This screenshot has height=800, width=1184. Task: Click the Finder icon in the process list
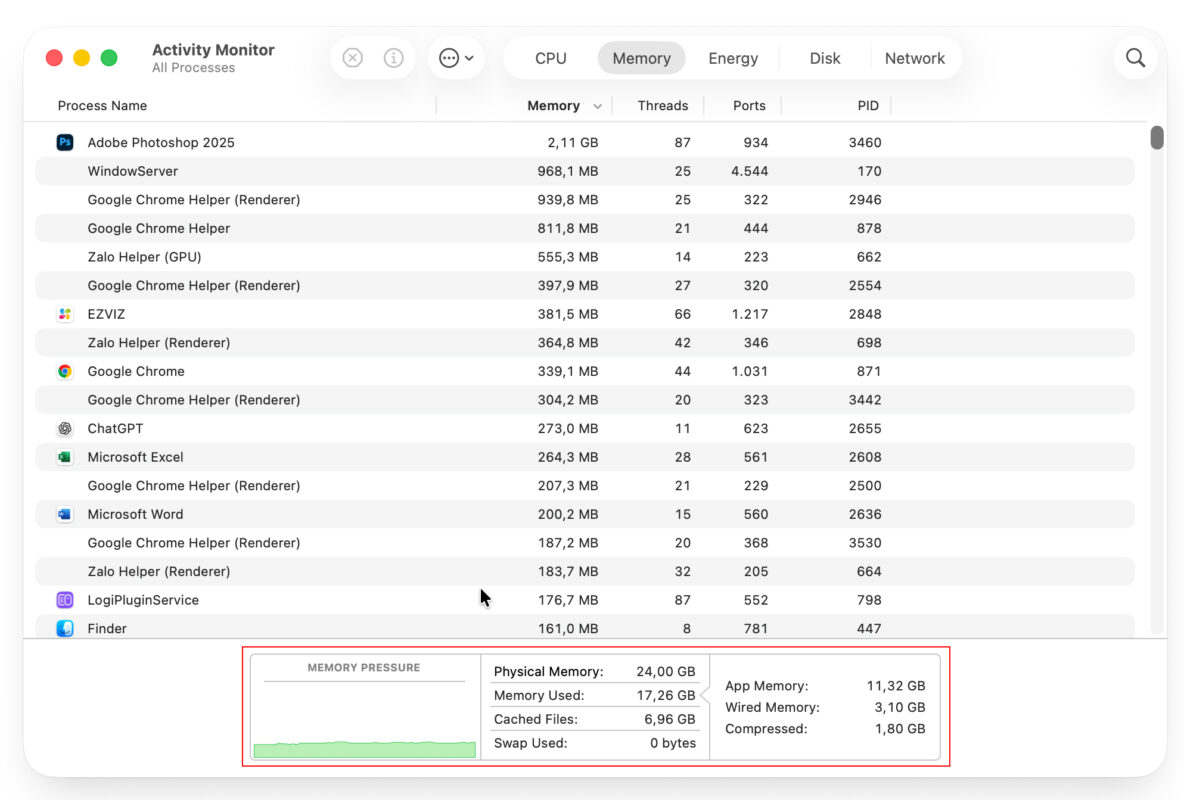coord(64,628)
